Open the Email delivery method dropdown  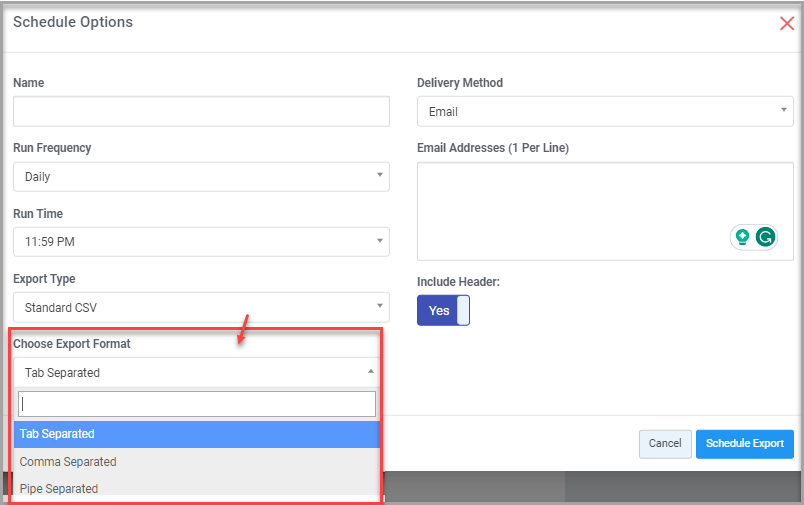coord(605,111)
